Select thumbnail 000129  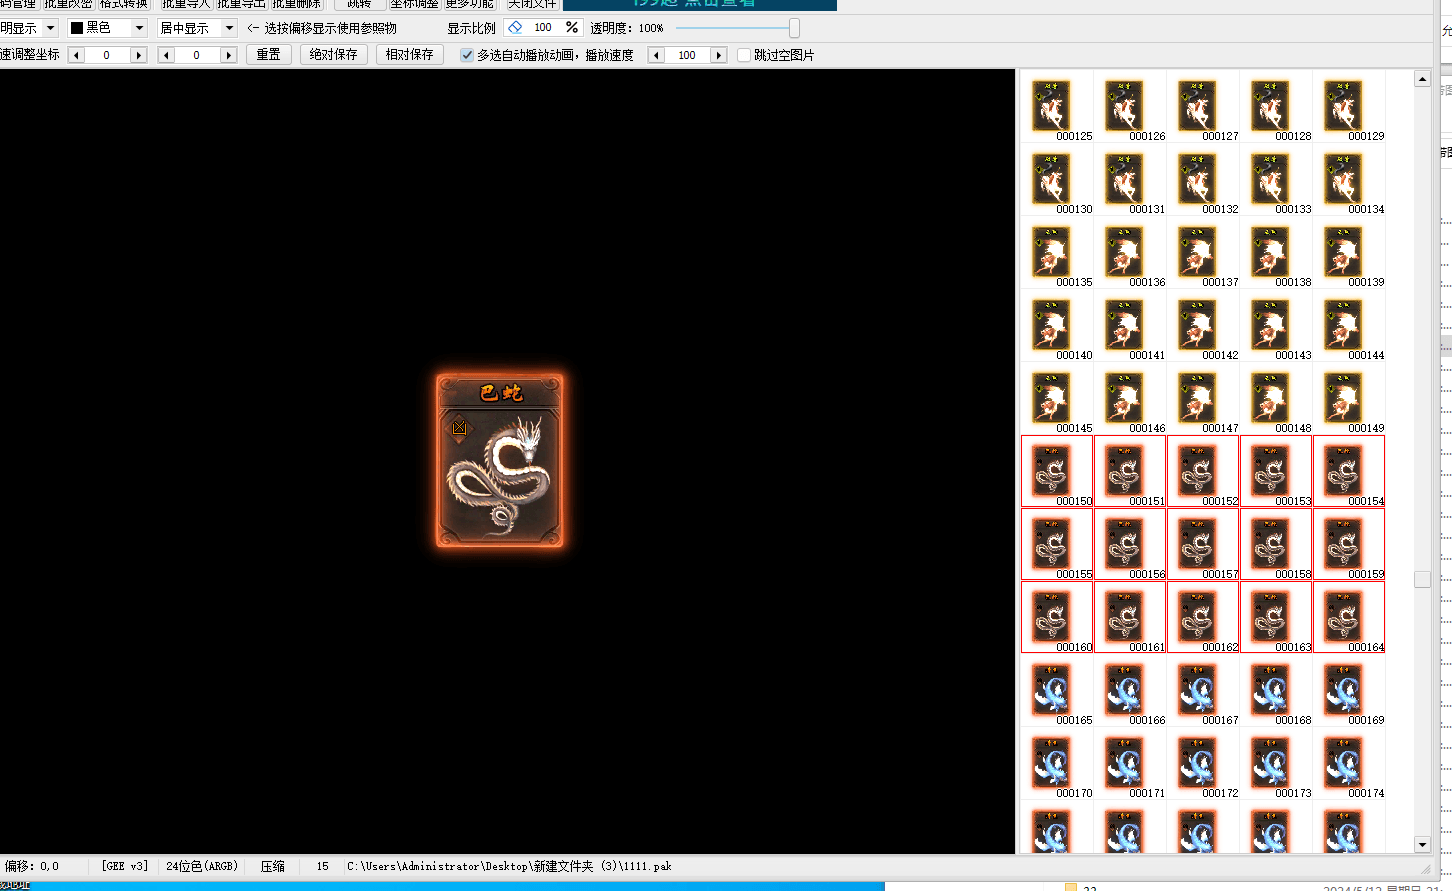[1349, 106]
